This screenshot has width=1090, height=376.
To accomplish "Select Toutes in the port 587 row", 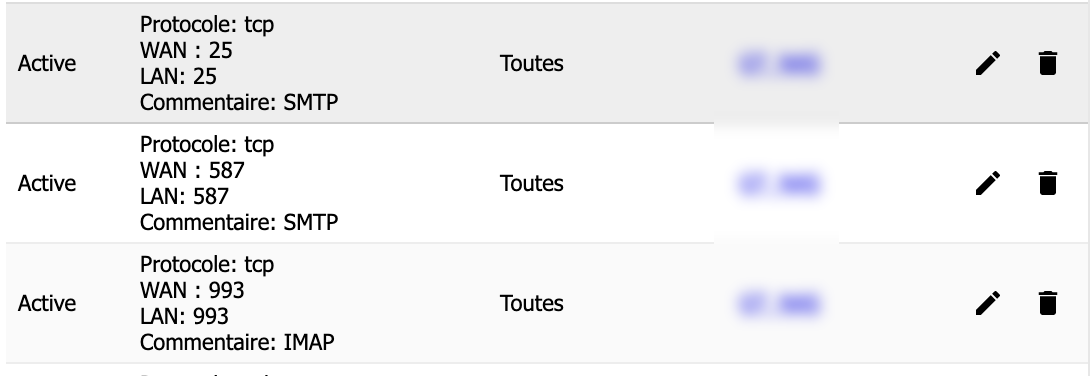I will click(532, 183).
